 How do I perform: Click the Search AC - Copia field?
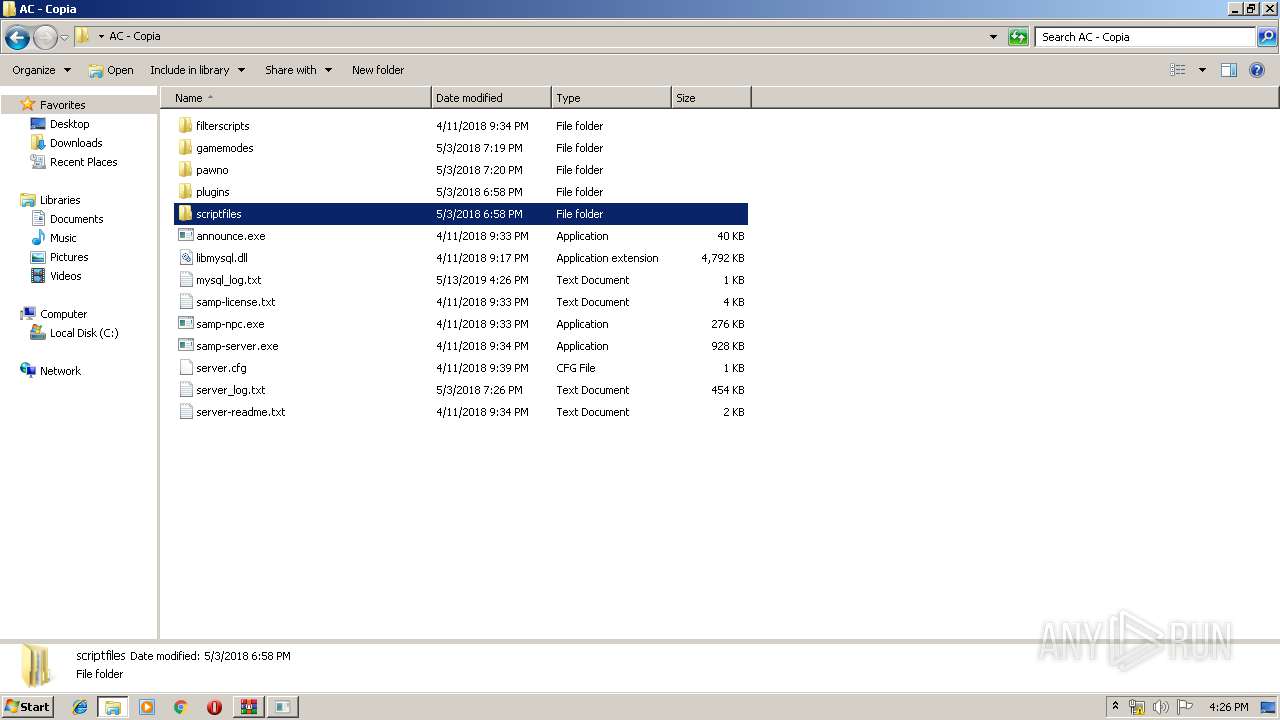coord(1144,37)
